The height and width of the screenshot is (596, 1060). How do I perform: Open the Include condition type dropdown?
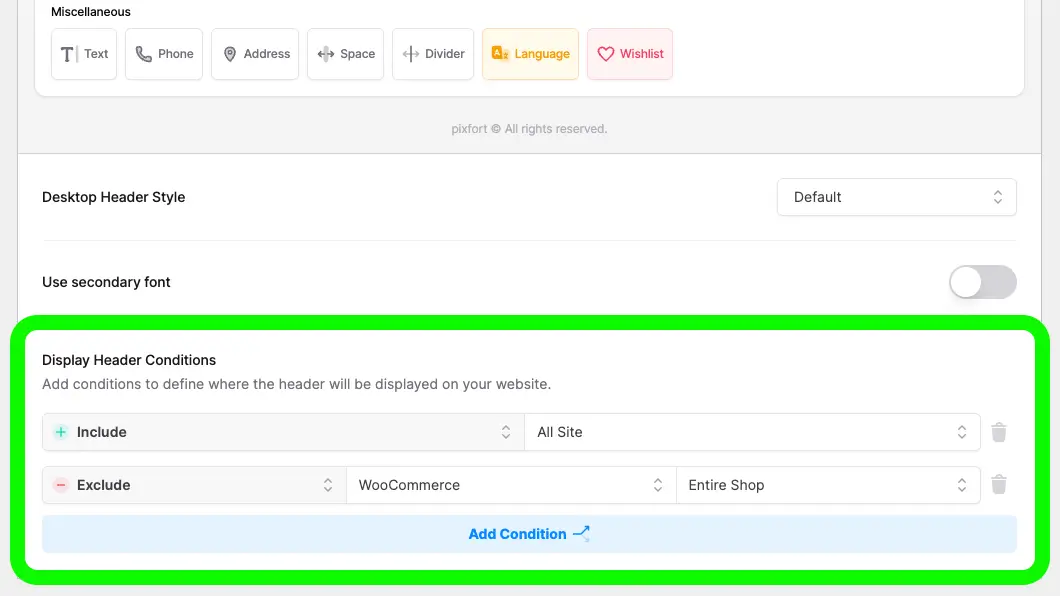click(x=283, y=432)
